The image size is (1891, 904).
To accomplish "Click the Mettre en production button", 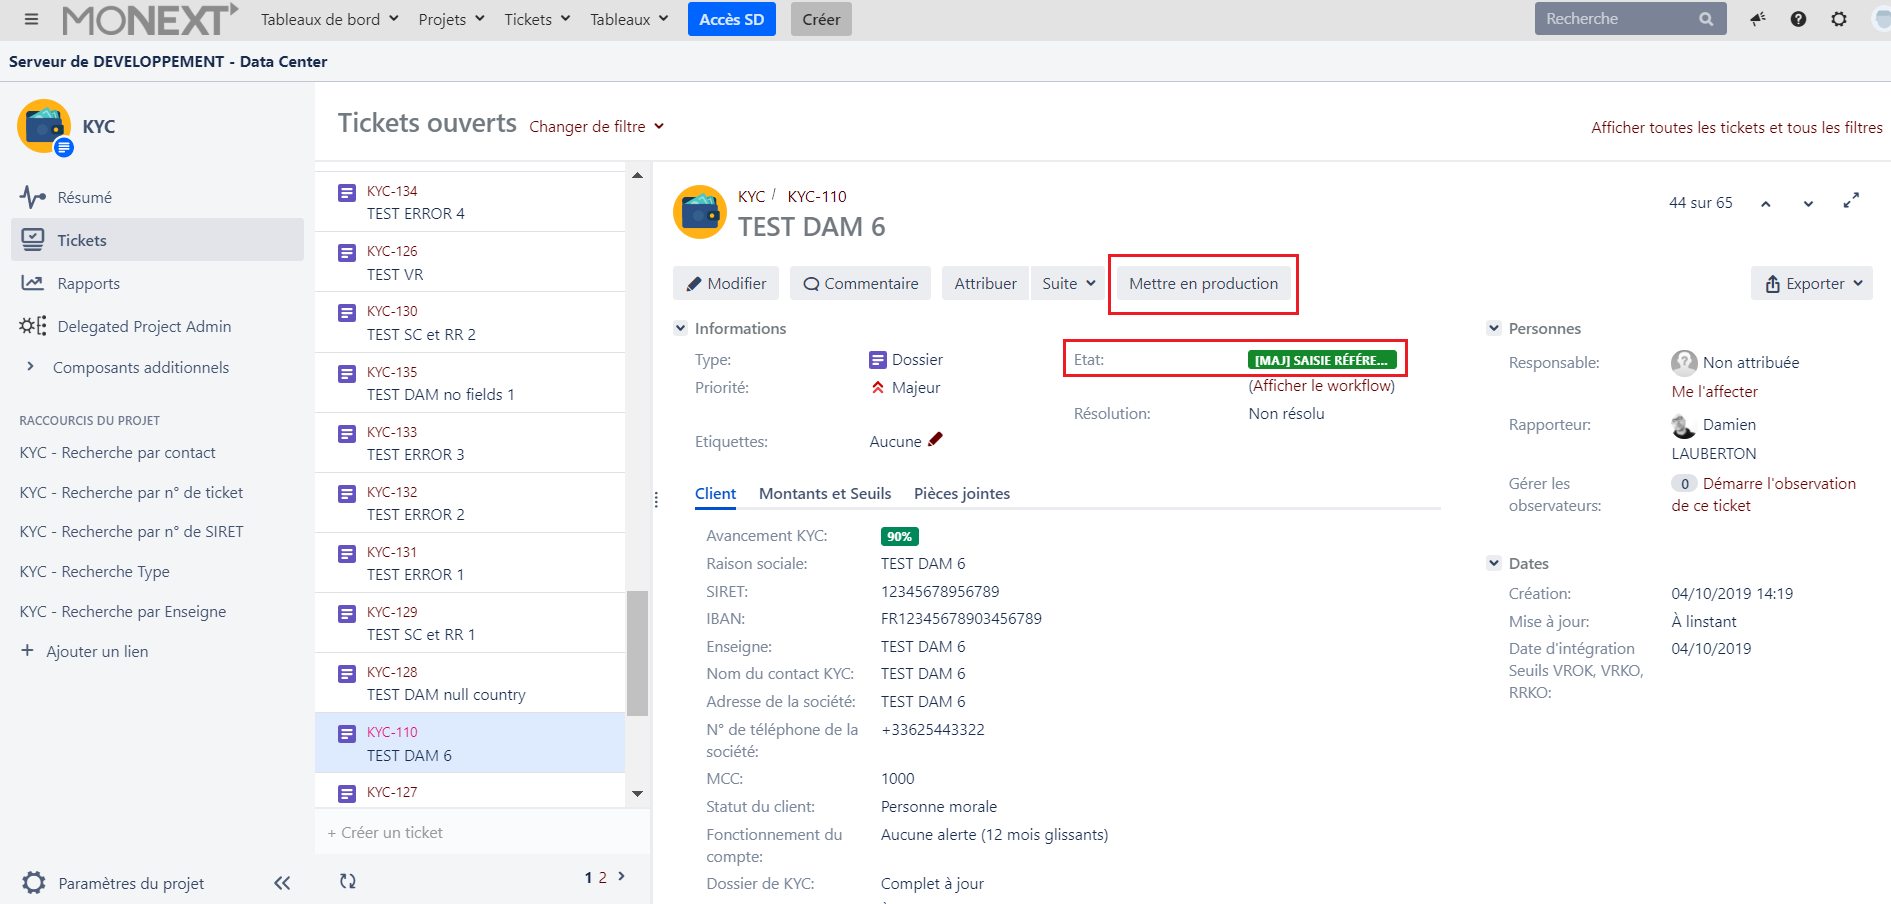I will coord(1203,283).
